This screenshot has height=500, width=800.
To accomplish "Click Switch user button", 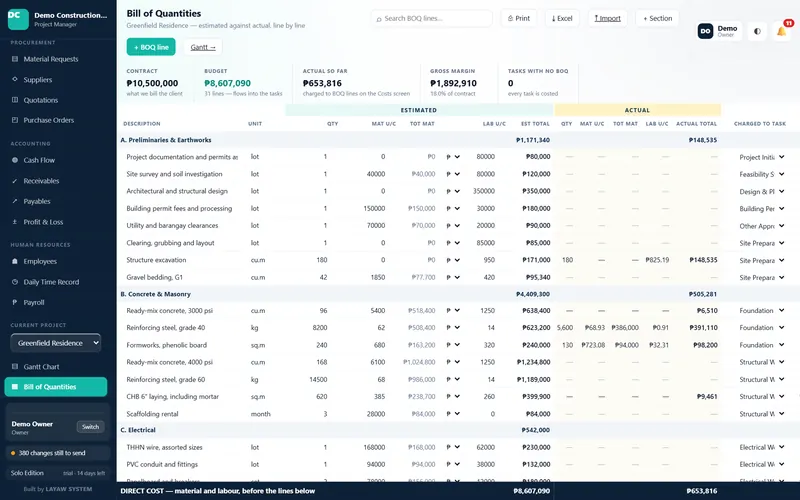I will (90, 427).
